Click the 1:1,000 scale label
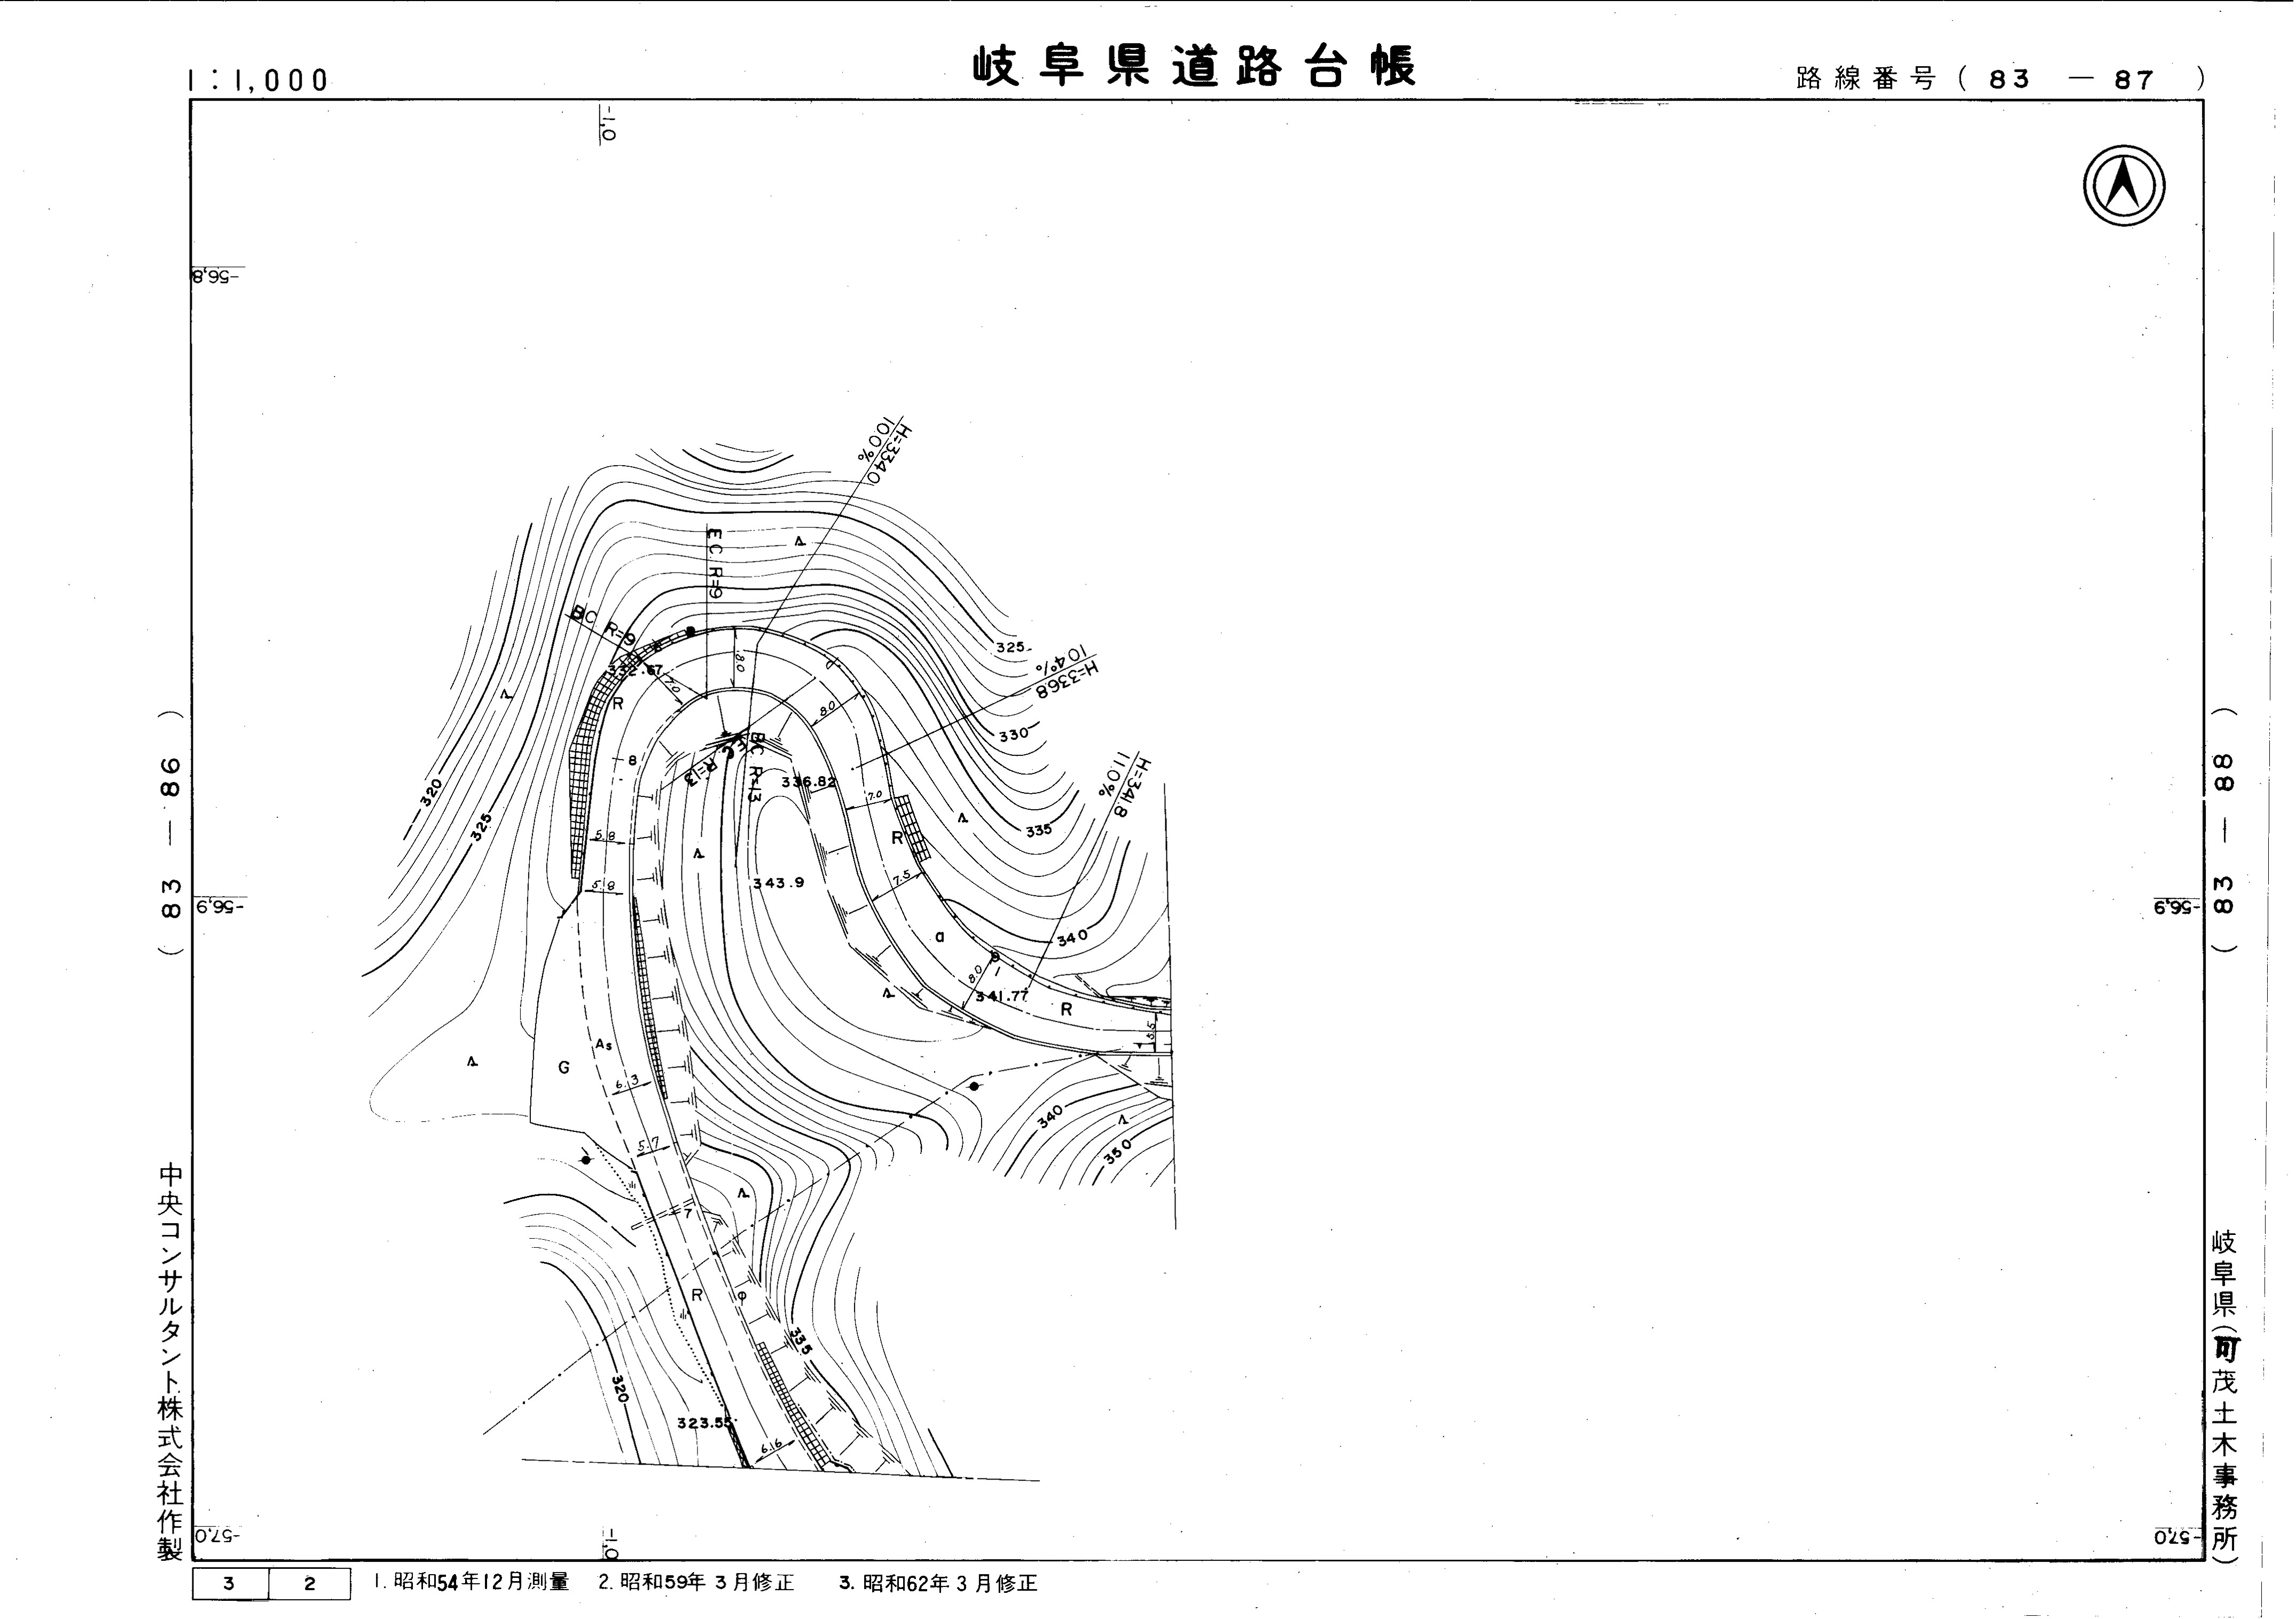Screen dimensions: 2296x1619 coord(258,80)
